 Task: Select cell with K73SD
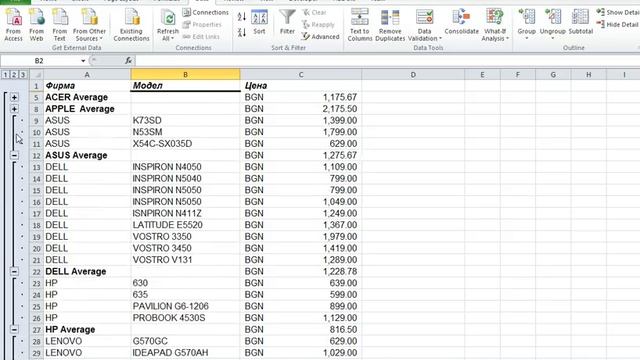185,120
